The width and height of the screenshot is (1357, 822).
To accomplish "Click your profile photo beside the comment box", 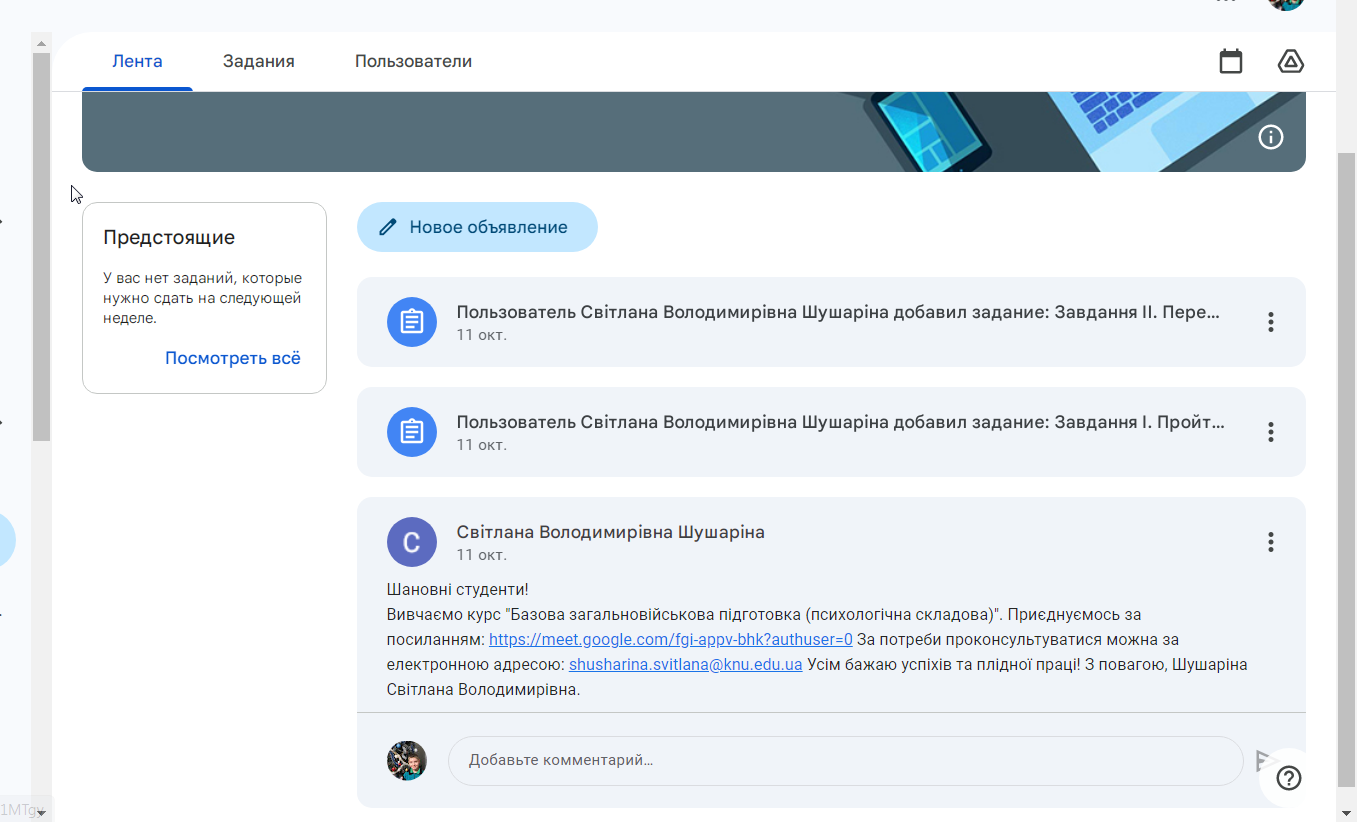I will [x=407, y=761].
